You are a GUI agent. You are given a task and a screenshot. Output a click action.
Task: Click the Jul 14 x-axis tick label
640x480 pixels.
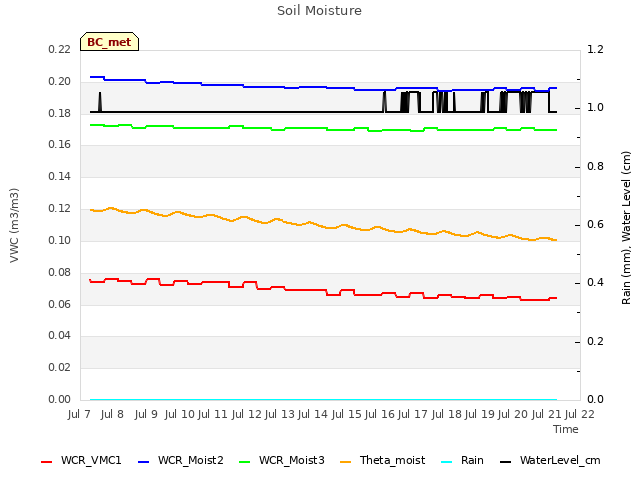(313, 414)
